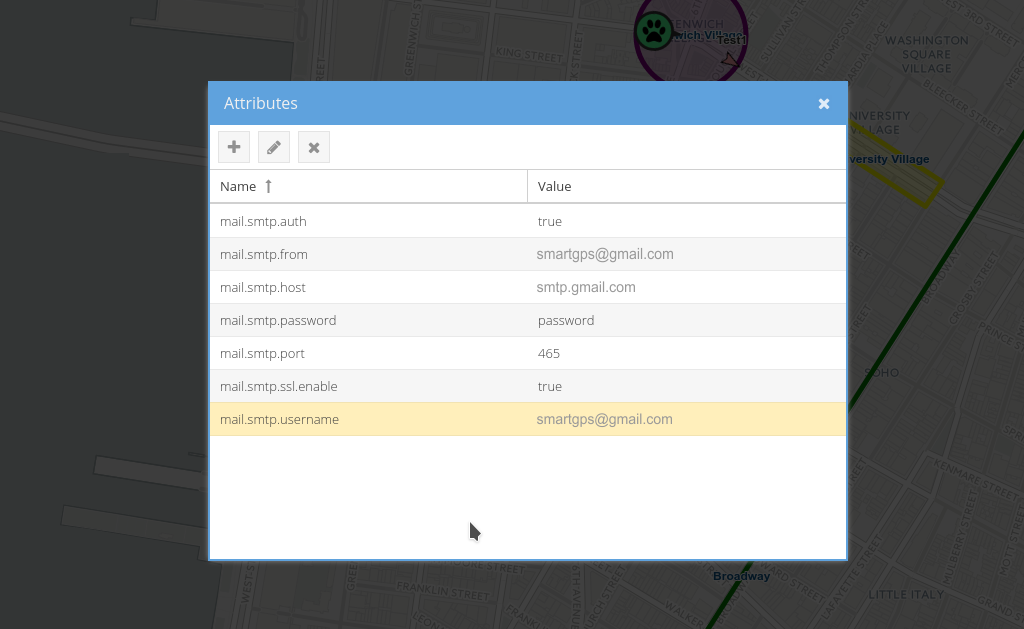1024x629 pixels.
Task: Click the Attributes dialog title bar
Action: (500, 104)
